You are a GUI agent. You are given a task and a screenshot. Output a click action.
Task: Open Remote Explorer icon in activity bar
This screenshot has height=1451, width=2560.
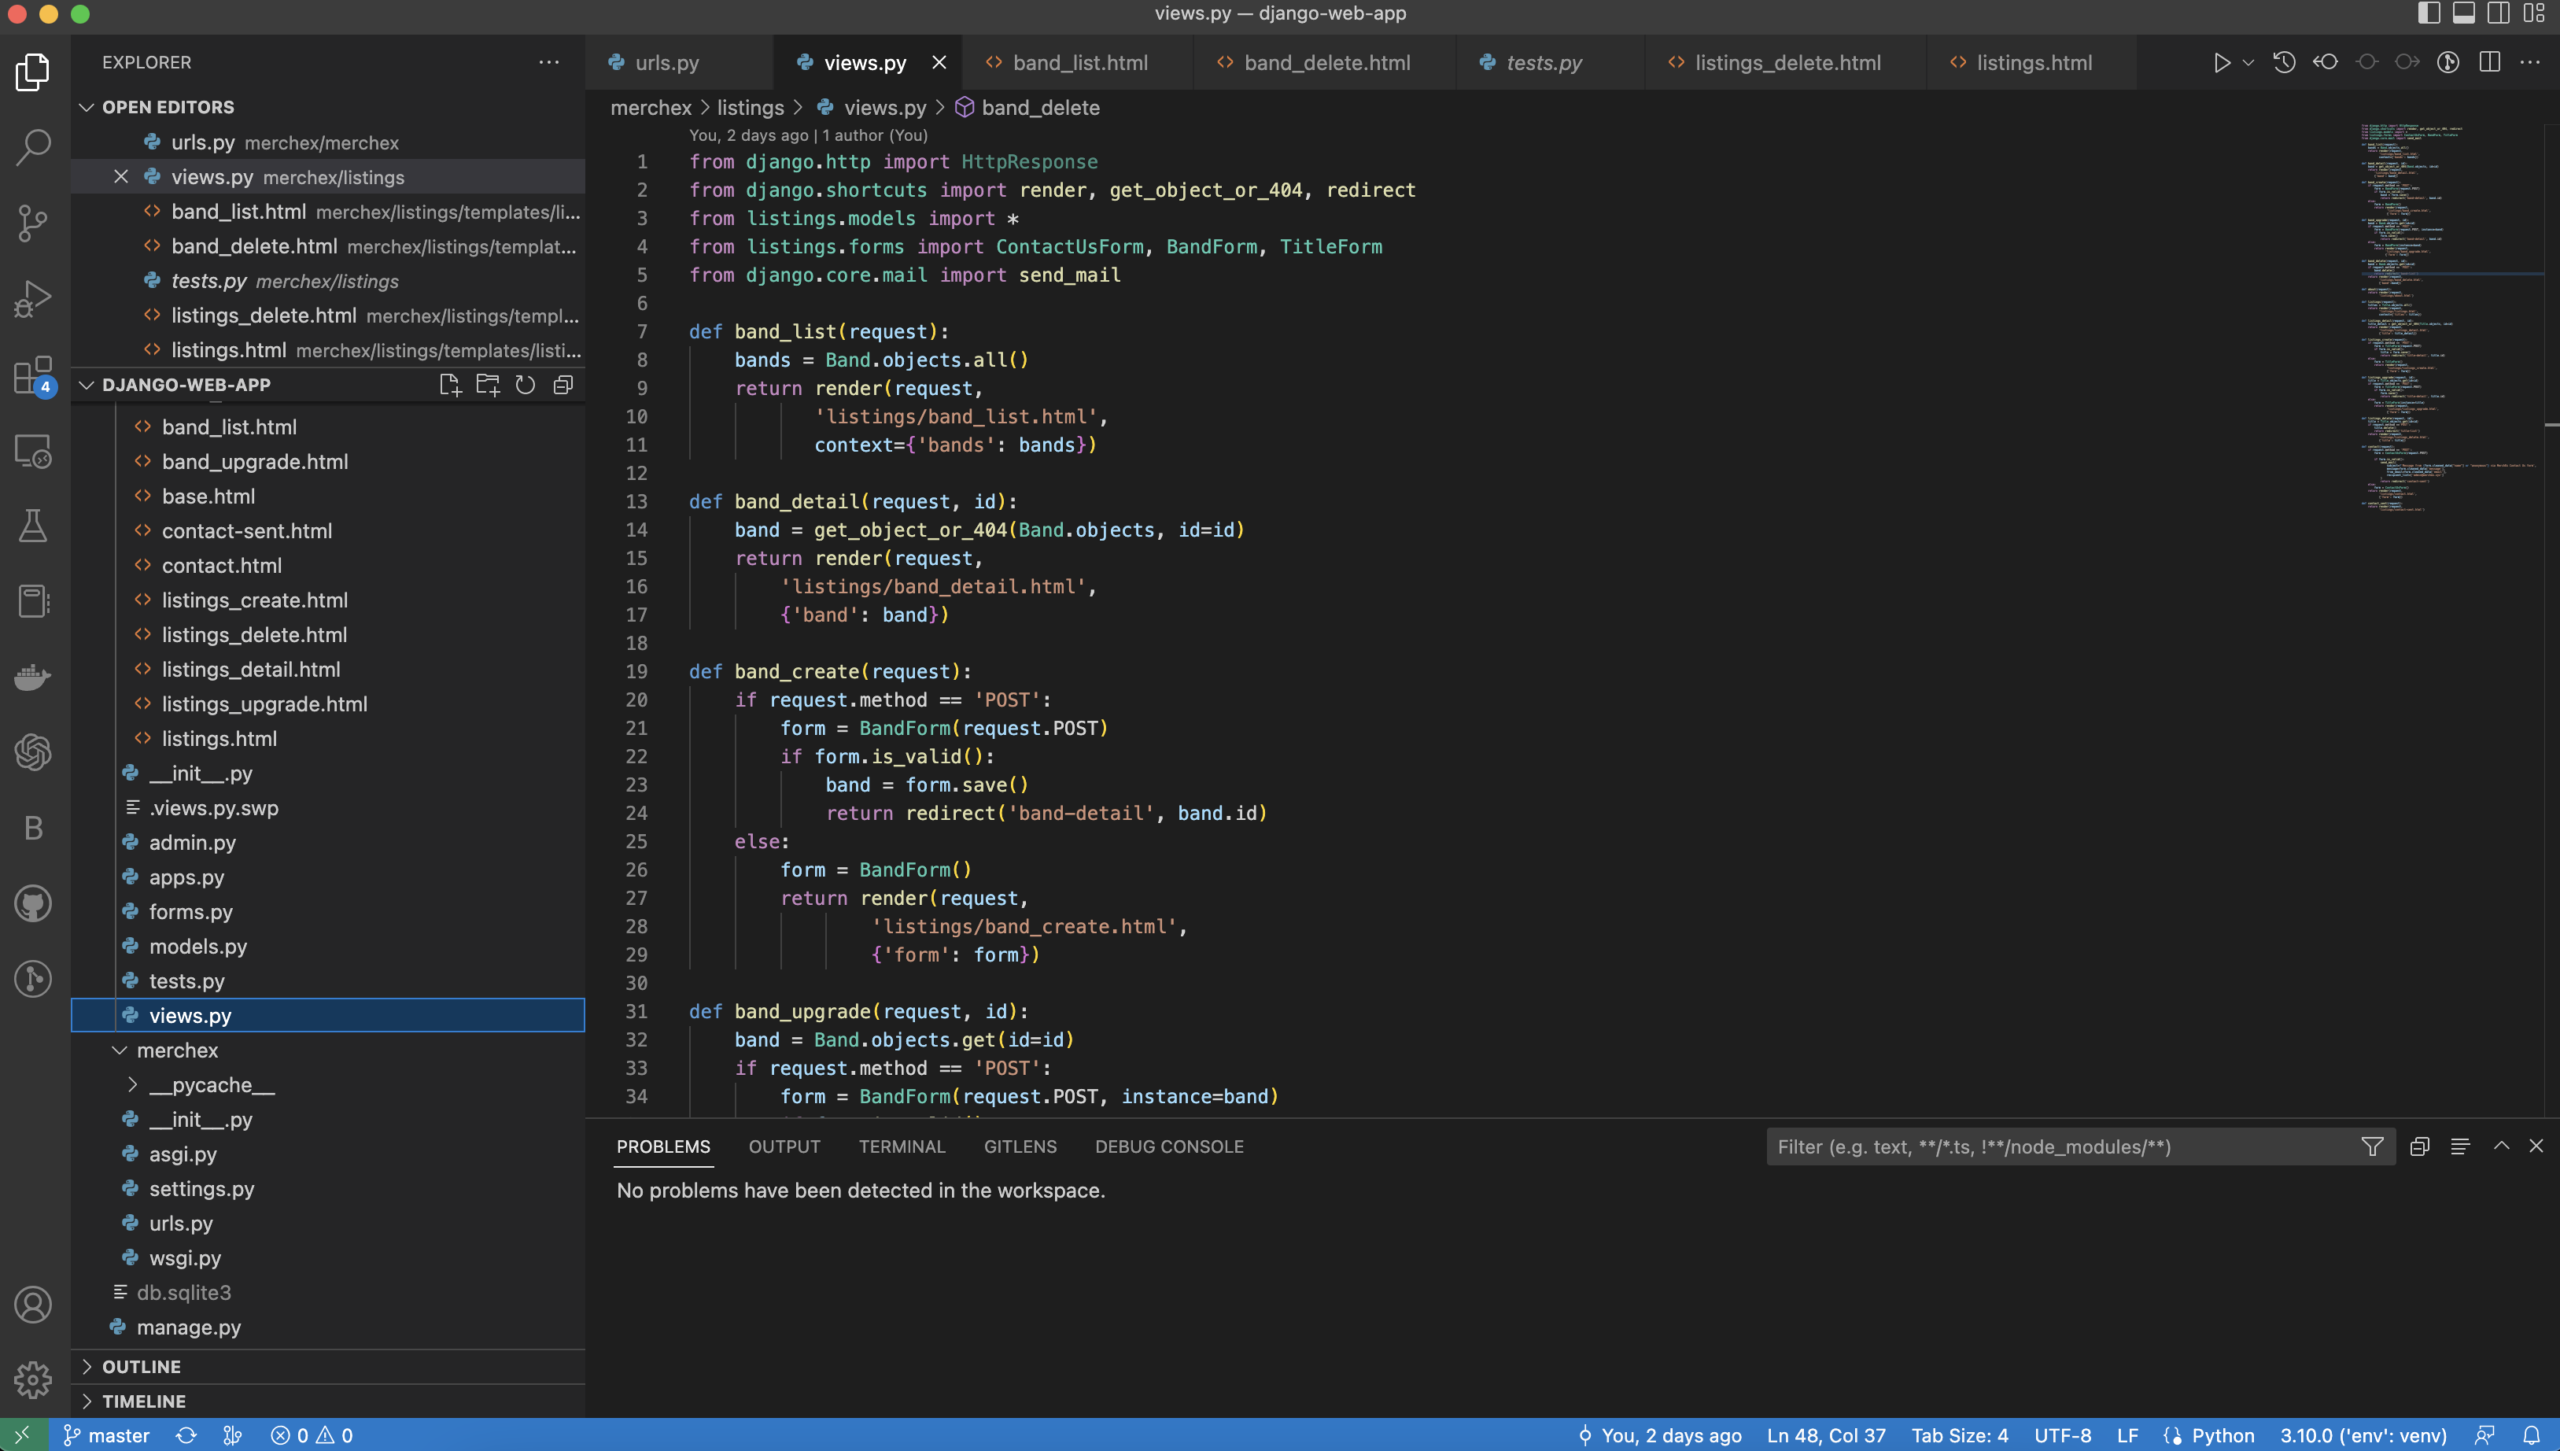[x=33, y=451]
